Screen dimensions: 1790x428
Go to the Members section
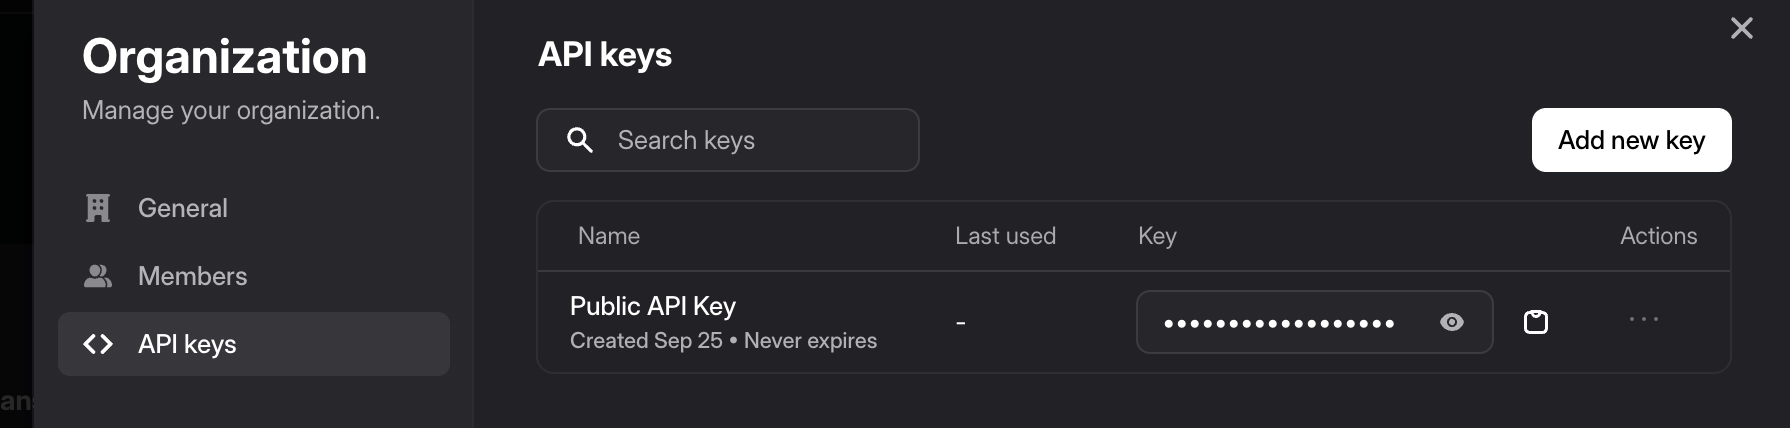click(192, 276)
